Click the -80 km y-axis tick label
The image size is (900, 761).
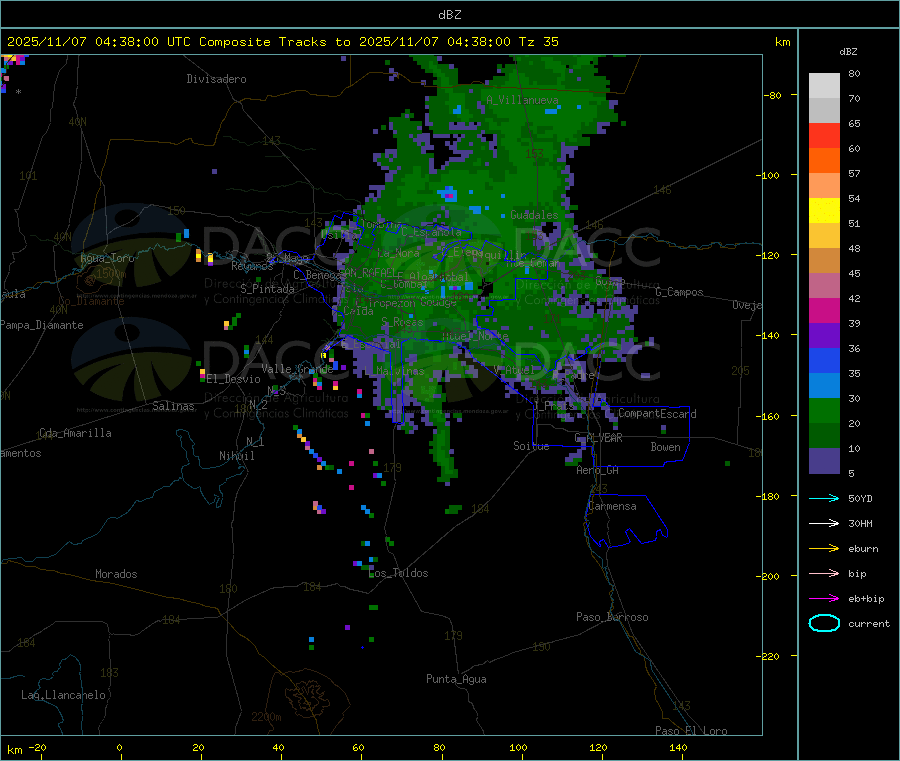(x=773, y=95)
